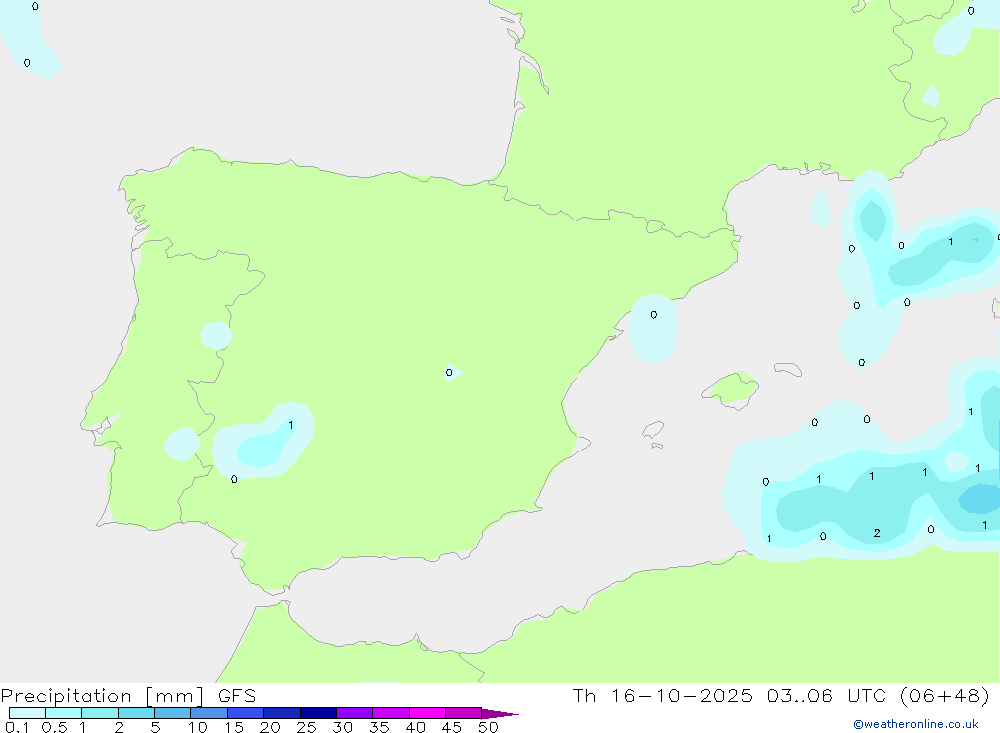
Task: Click the 'Th' weekday abbreviation
Action: (584, 695)
